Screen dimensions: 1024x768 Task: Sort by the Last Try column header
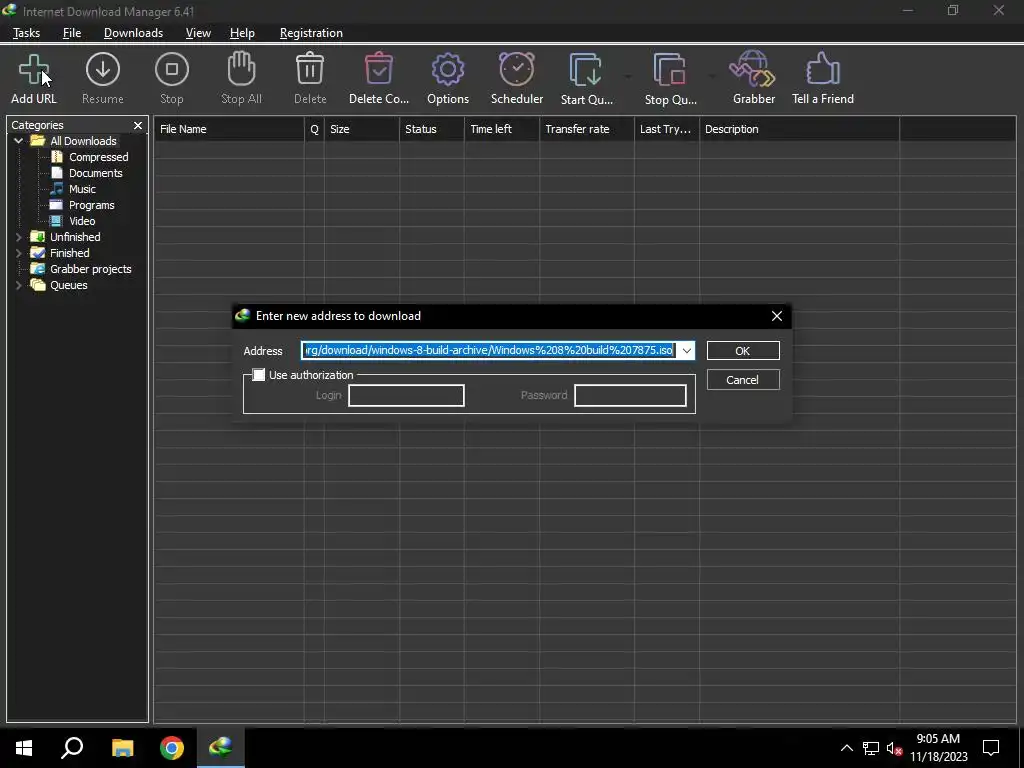click(x=666, y=129)
